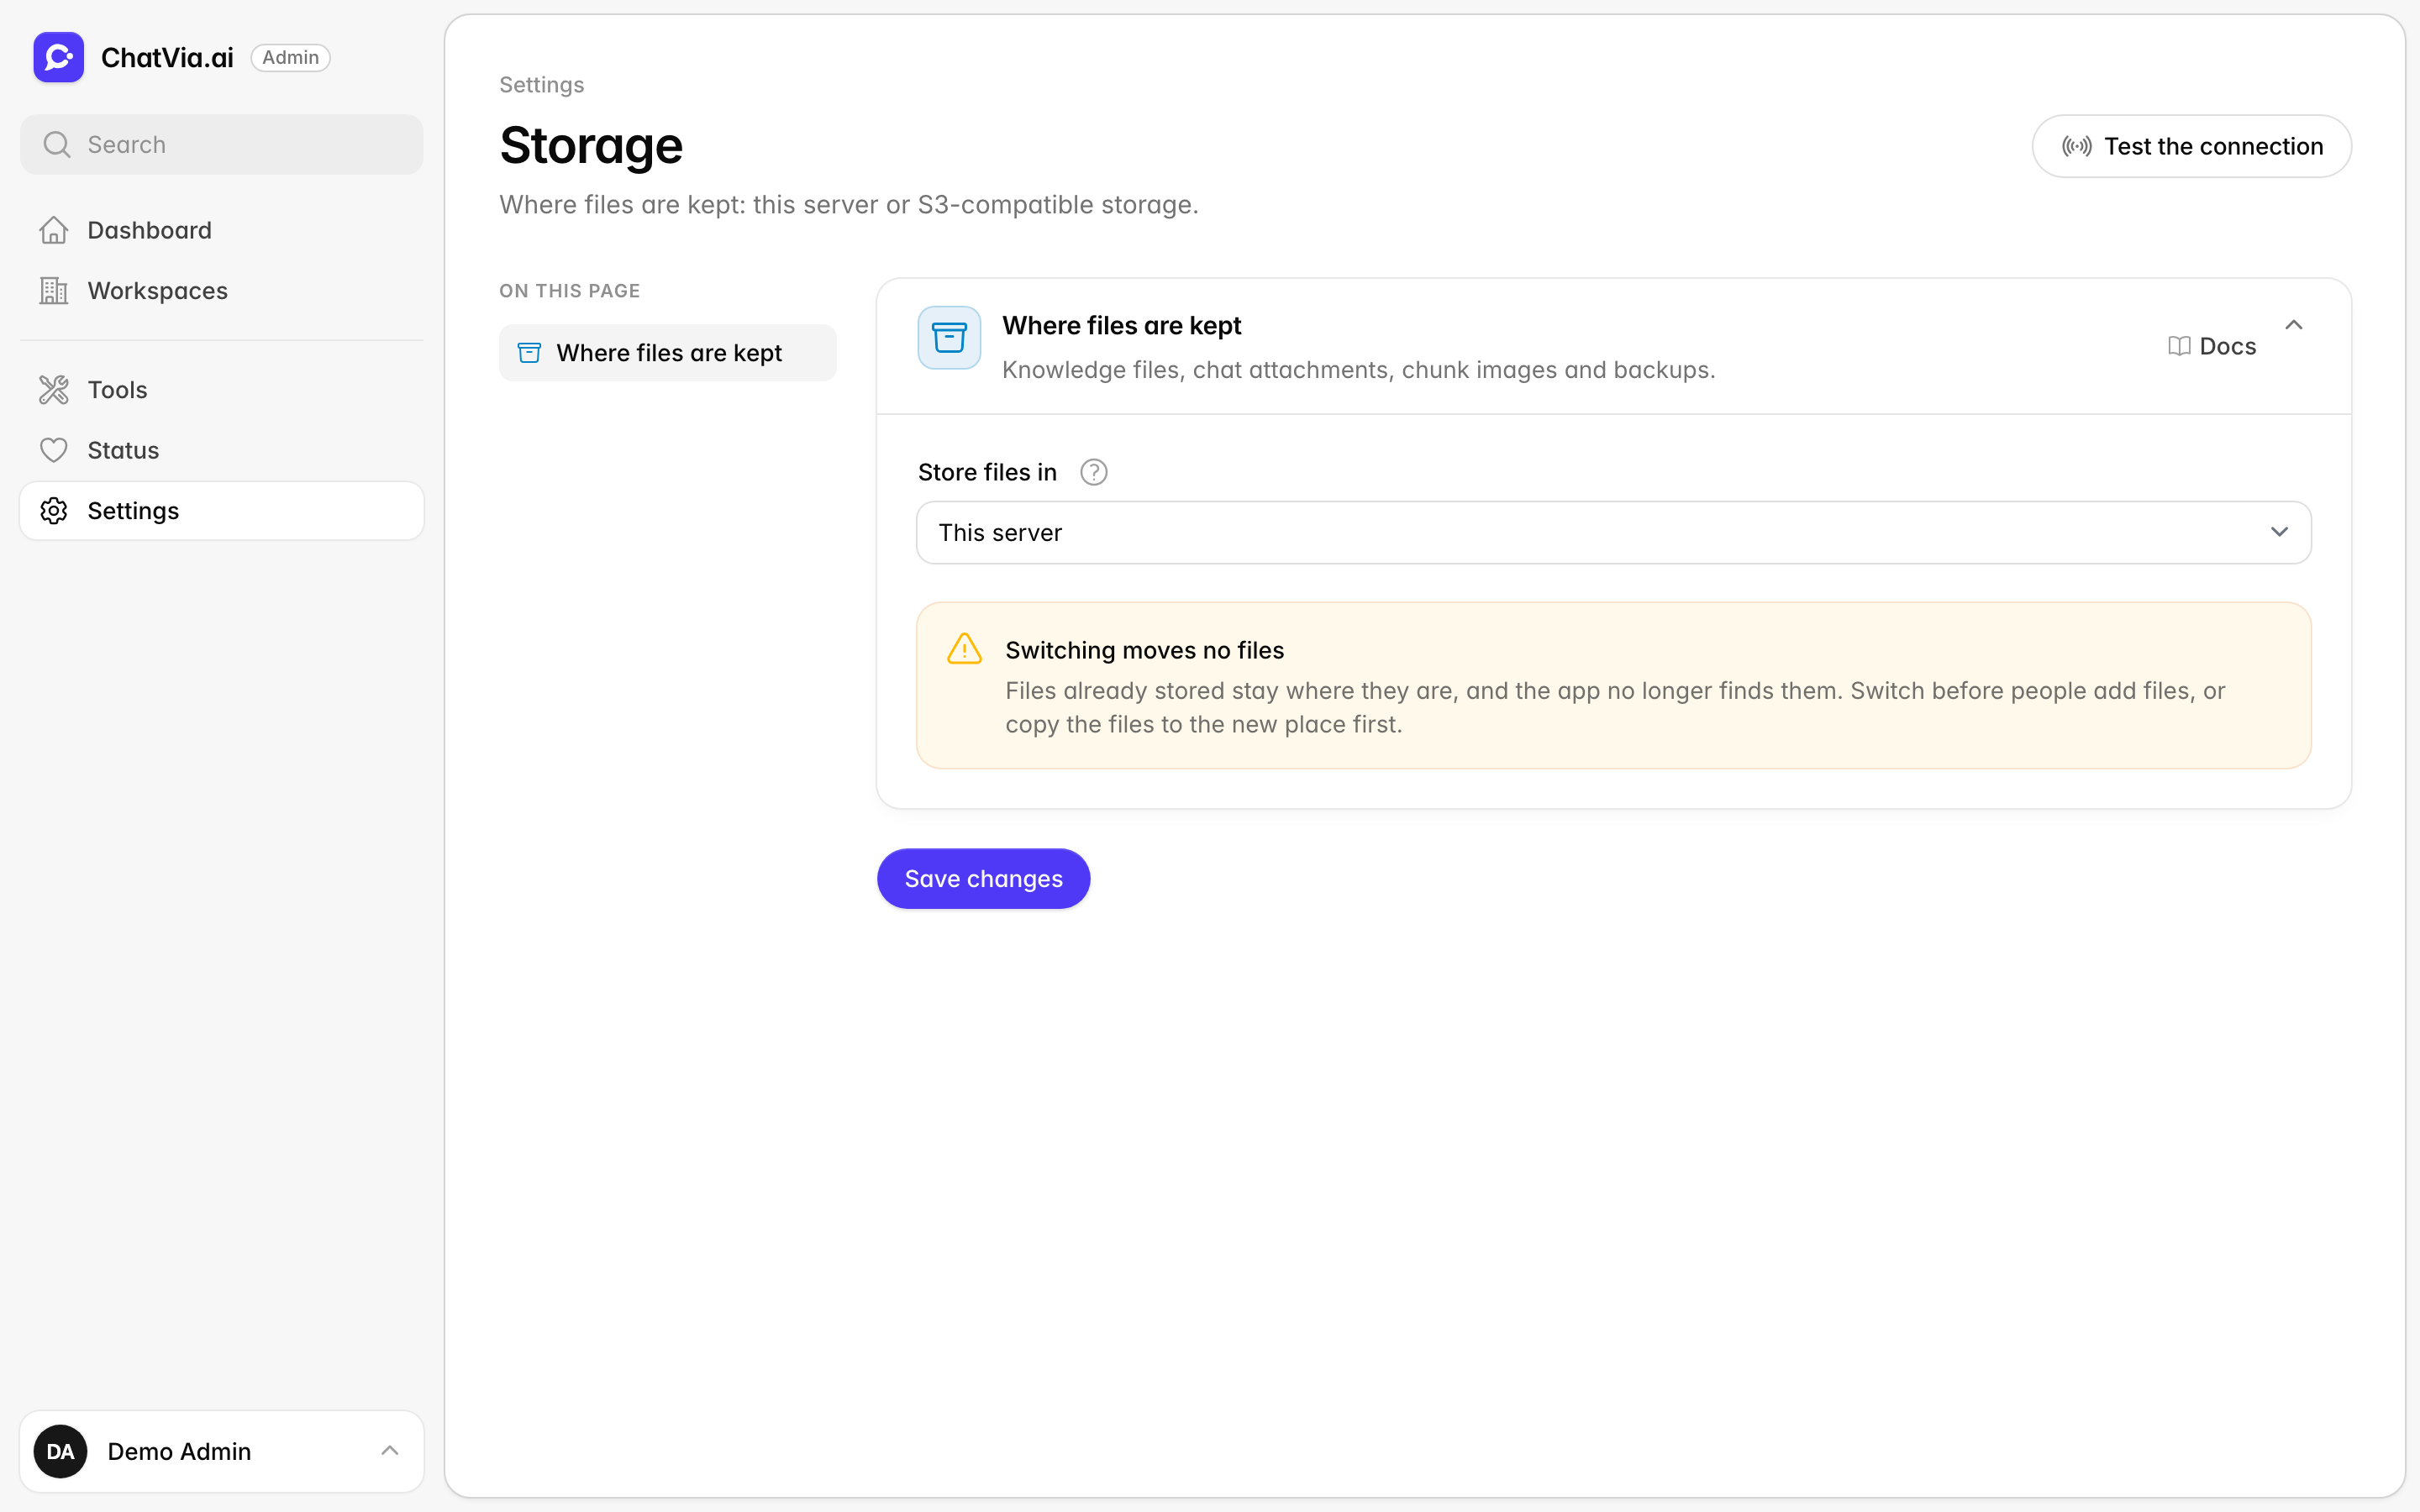Click the 'Store files in' label

click(987, 472)
